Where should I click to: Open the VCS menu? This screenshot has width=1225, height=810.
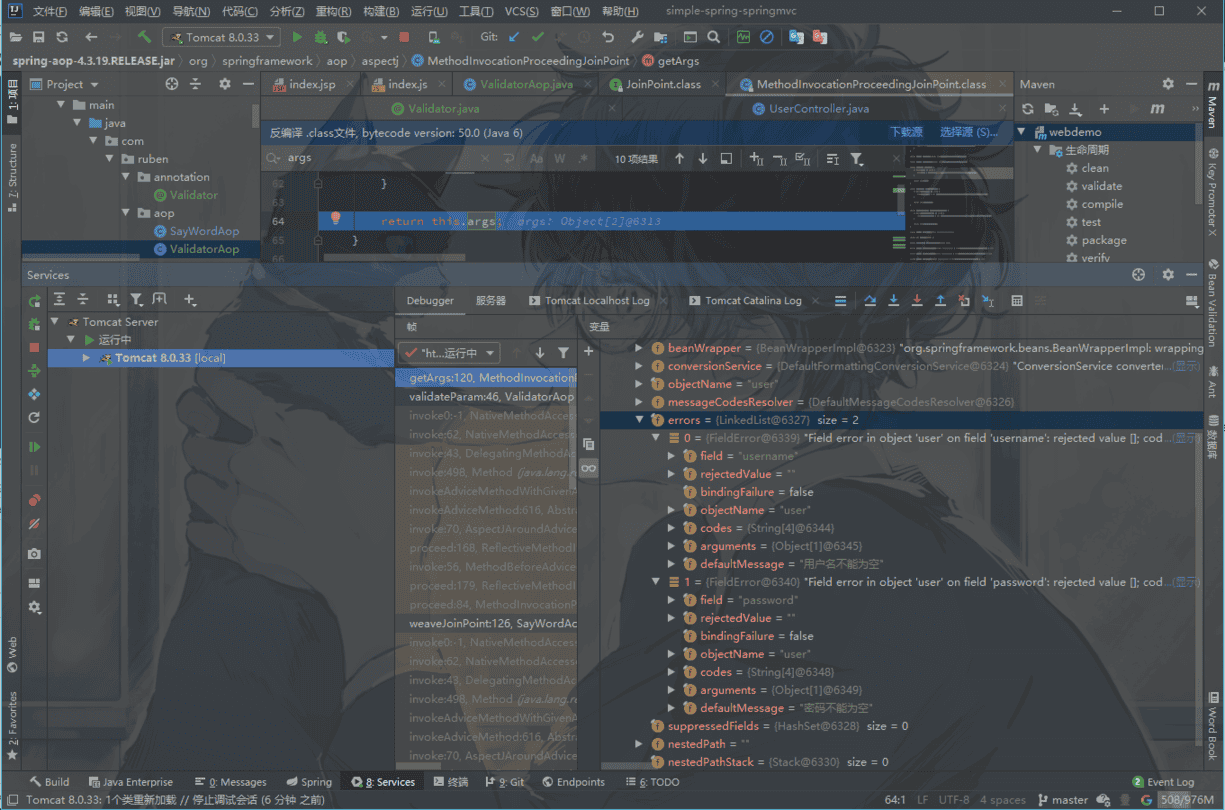(x=520, y=12)
